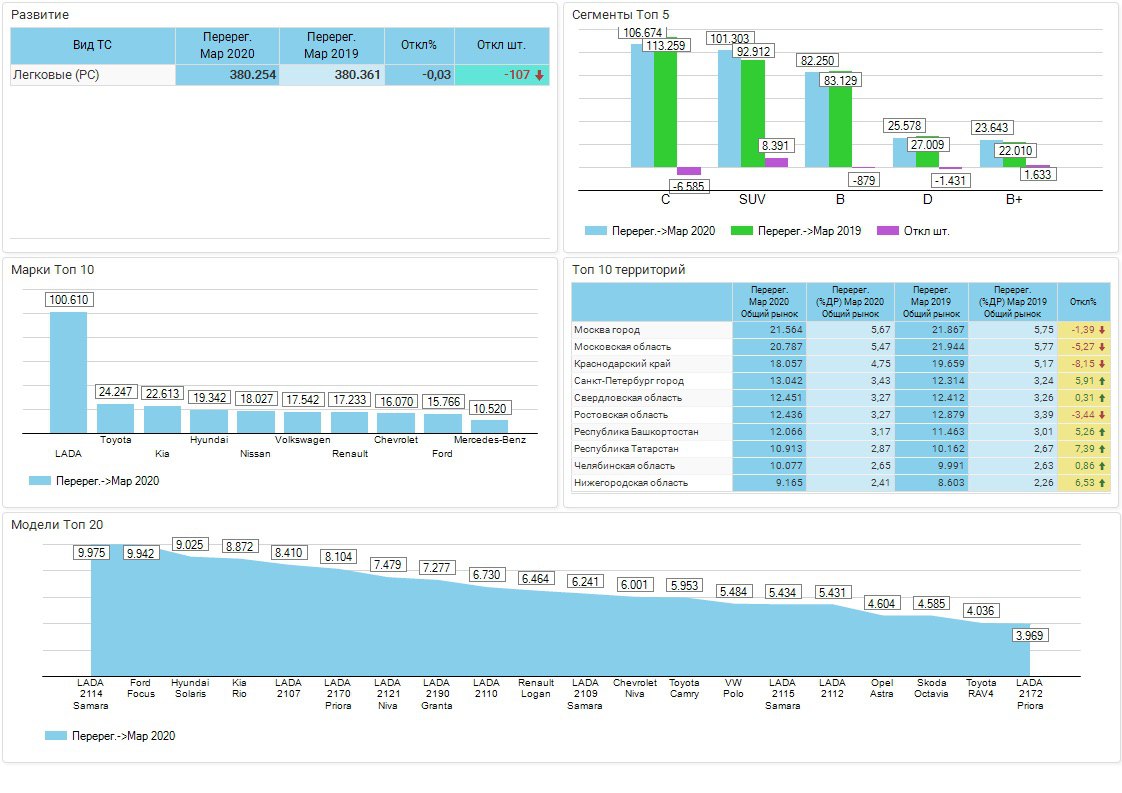The image size is (1122, 793).
Task: Click the Откл% header in territories table
Action: 1083,302
